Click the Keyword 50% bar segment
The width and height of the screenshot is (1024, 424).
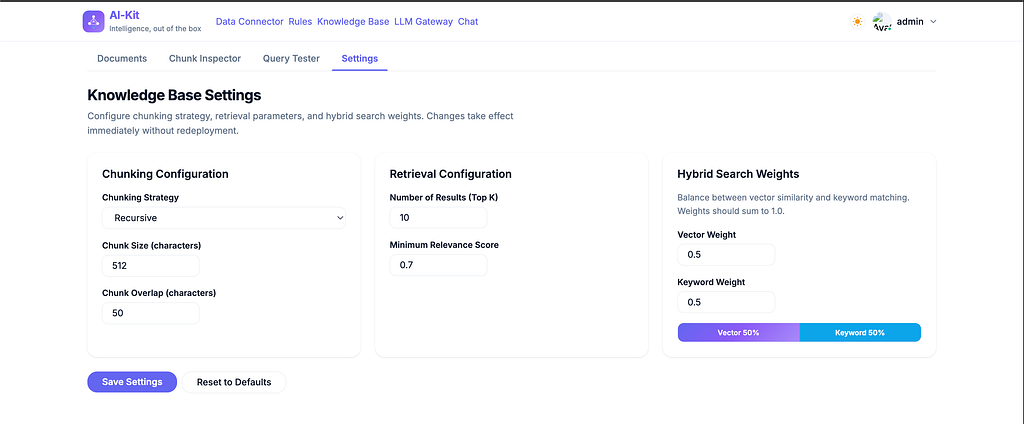[x=860, y=333]
